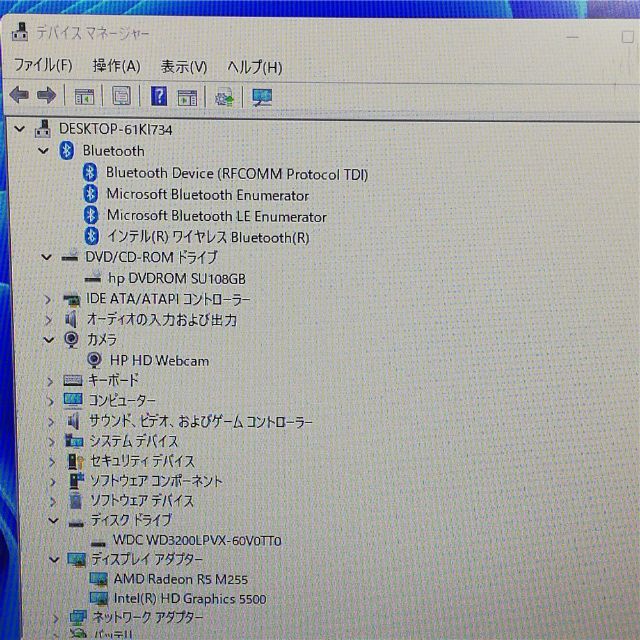Toggle the action pane toolbar icon

coord(187,98)
